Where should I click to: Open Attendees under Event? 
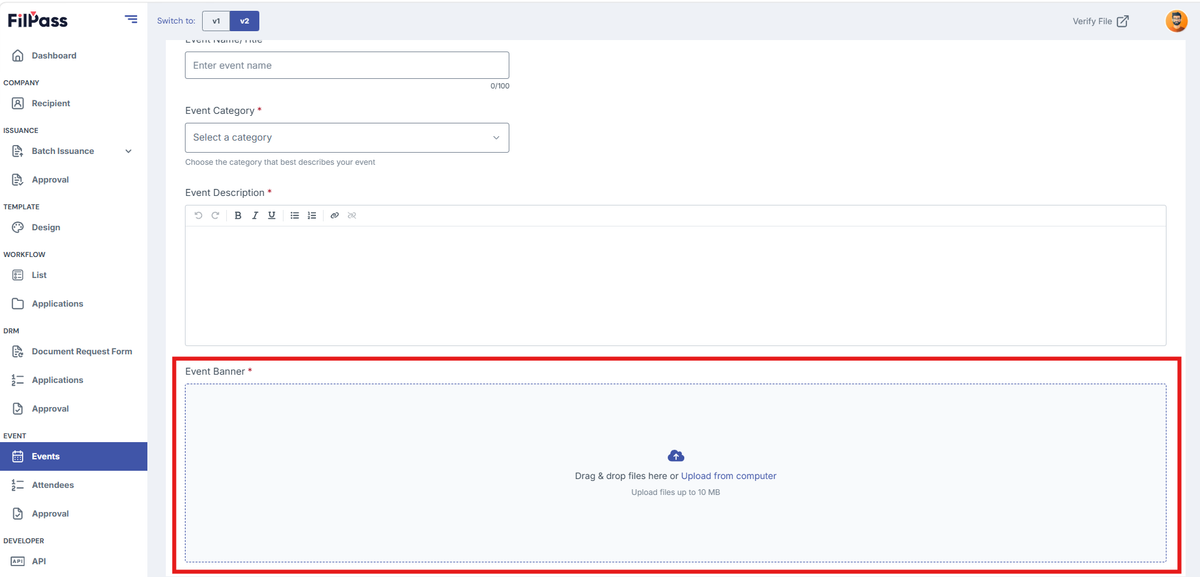coord(52,485)
